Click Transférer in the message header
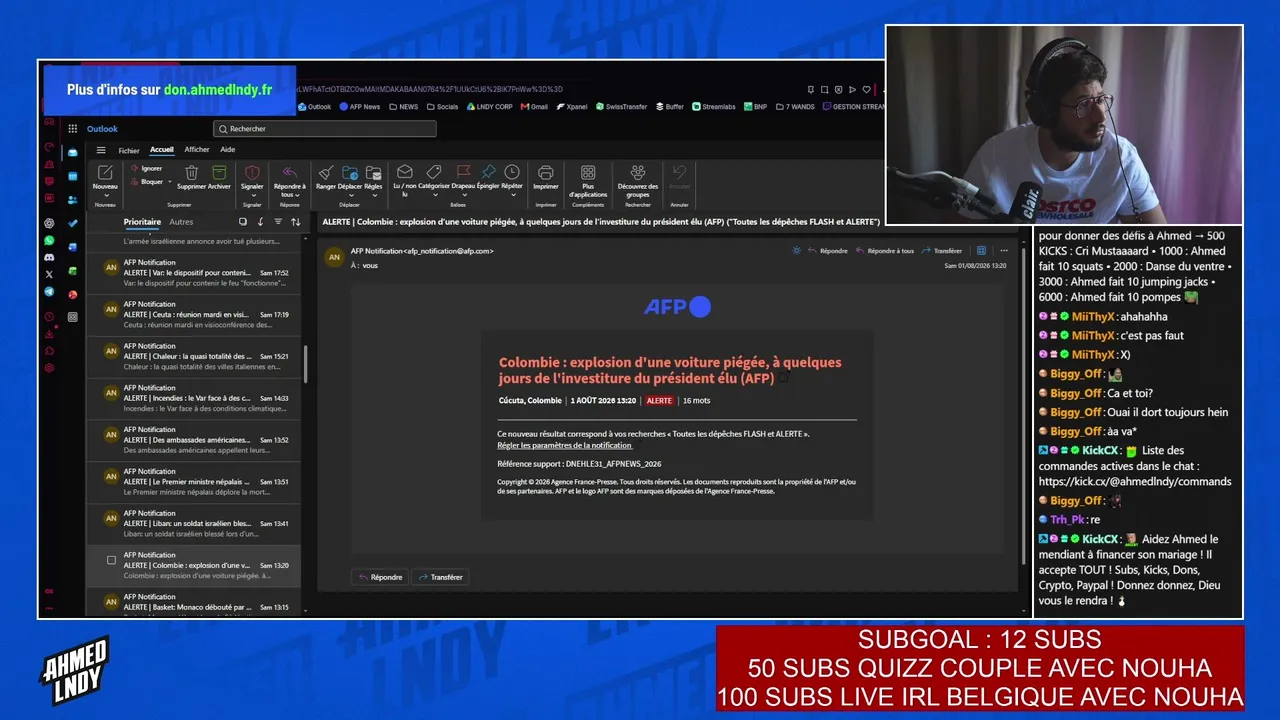 click(x=942, y=251)
